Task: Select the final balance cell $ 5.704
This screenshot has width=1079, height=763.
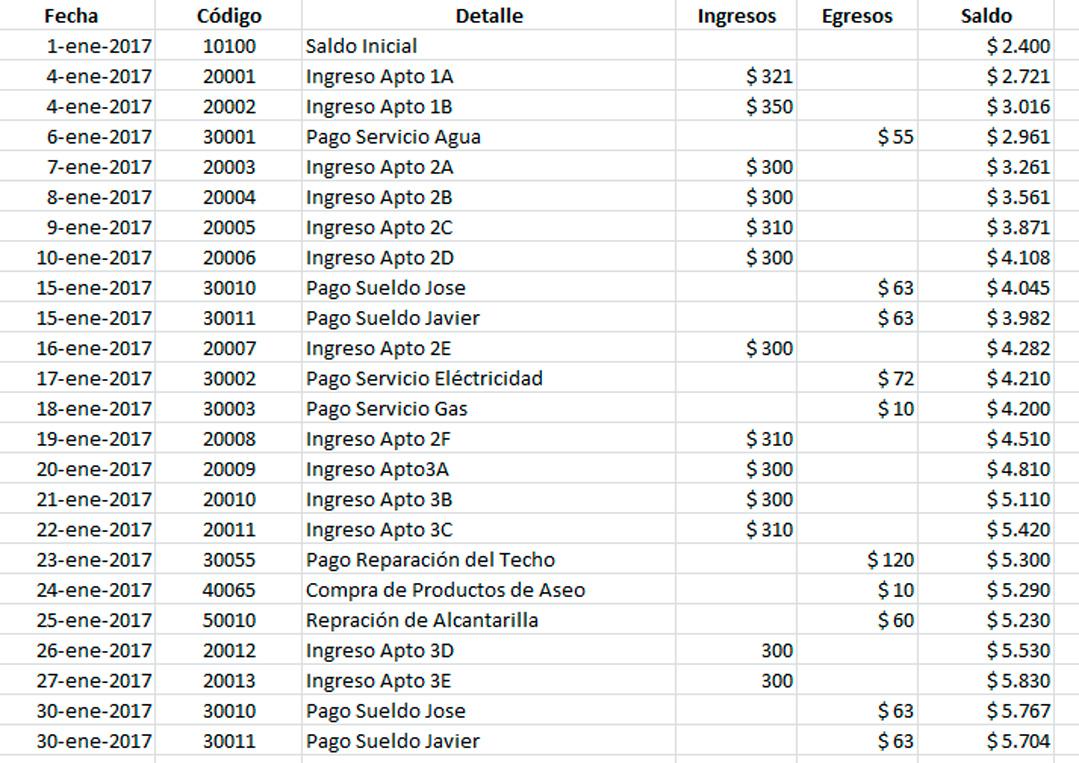Action: click(1017, 741)
